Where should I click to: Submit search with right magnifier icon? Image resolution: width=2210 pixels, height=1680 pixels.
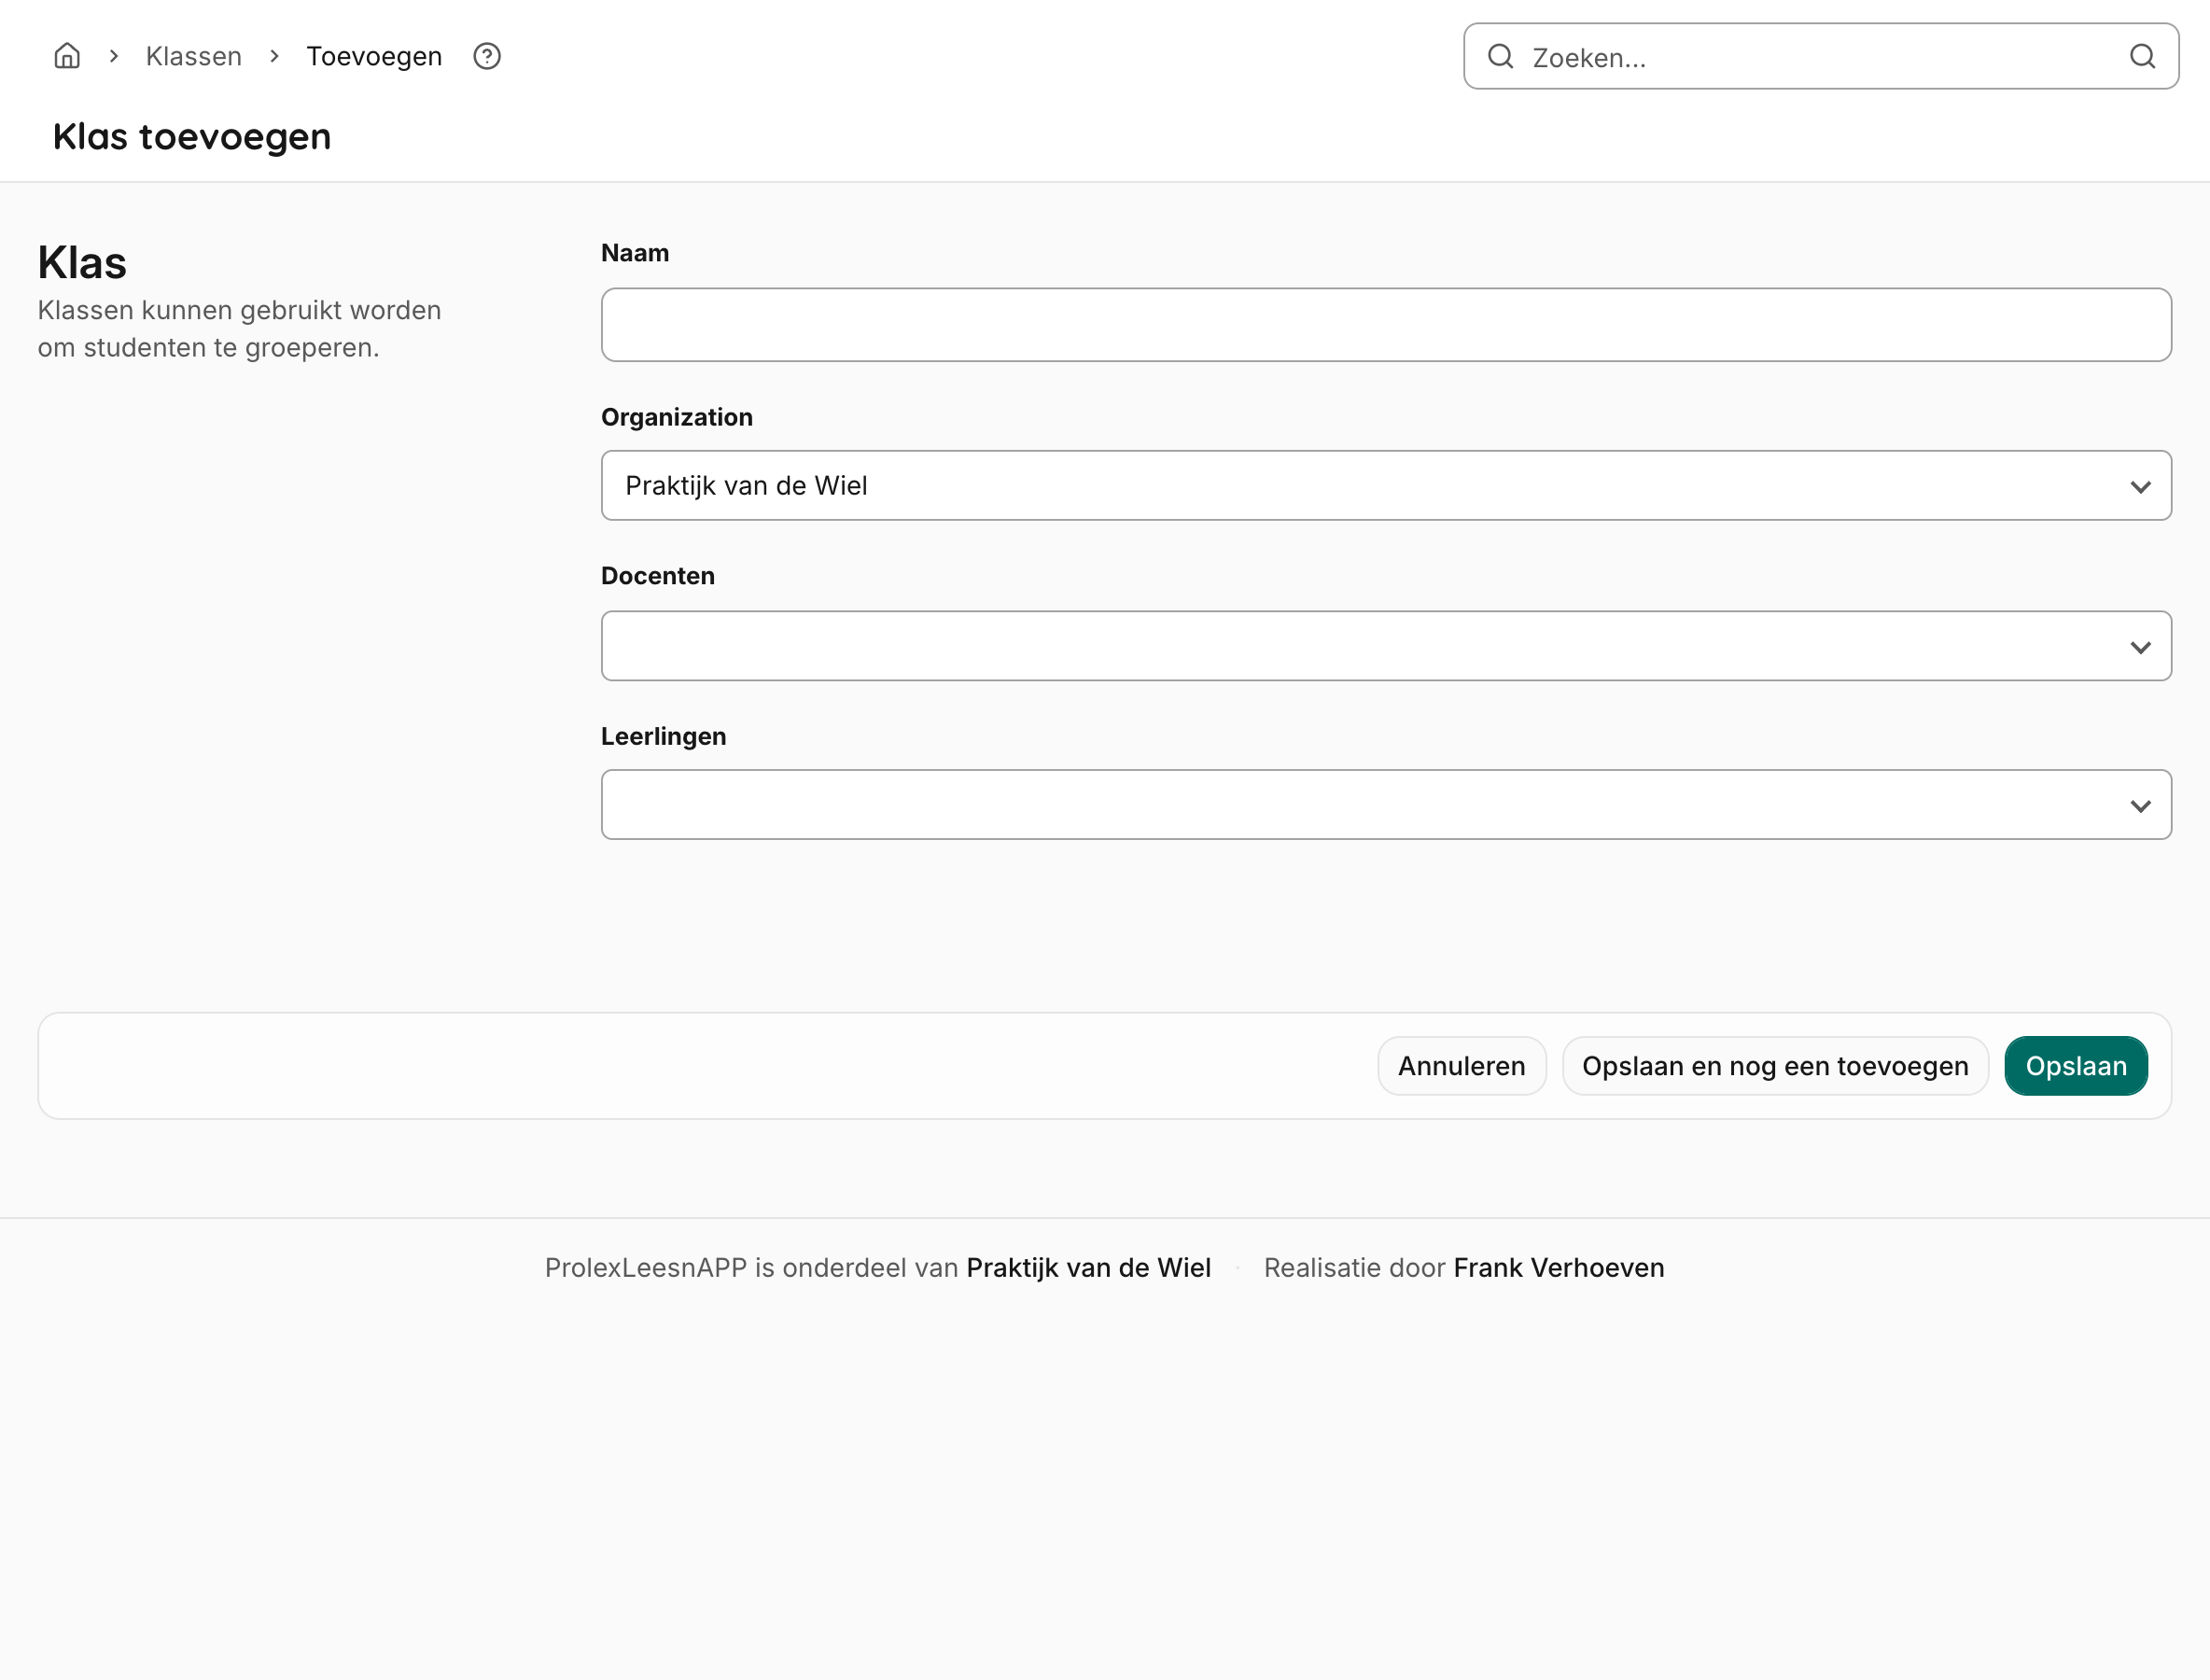pos(2142,56)
